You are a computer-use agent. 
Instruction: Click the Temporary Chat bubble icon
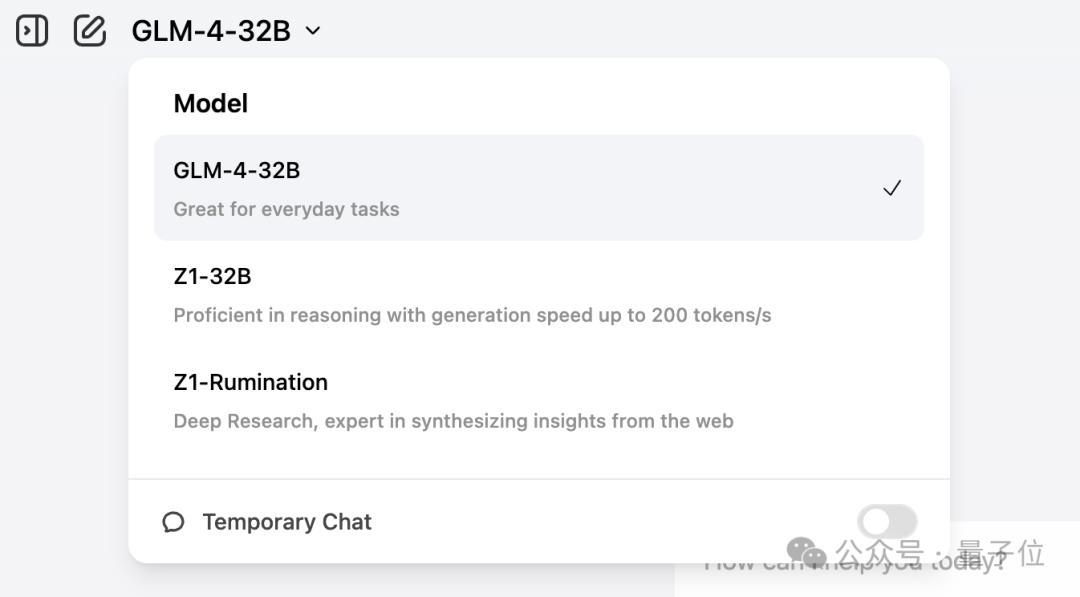click(x=173, y=522)
